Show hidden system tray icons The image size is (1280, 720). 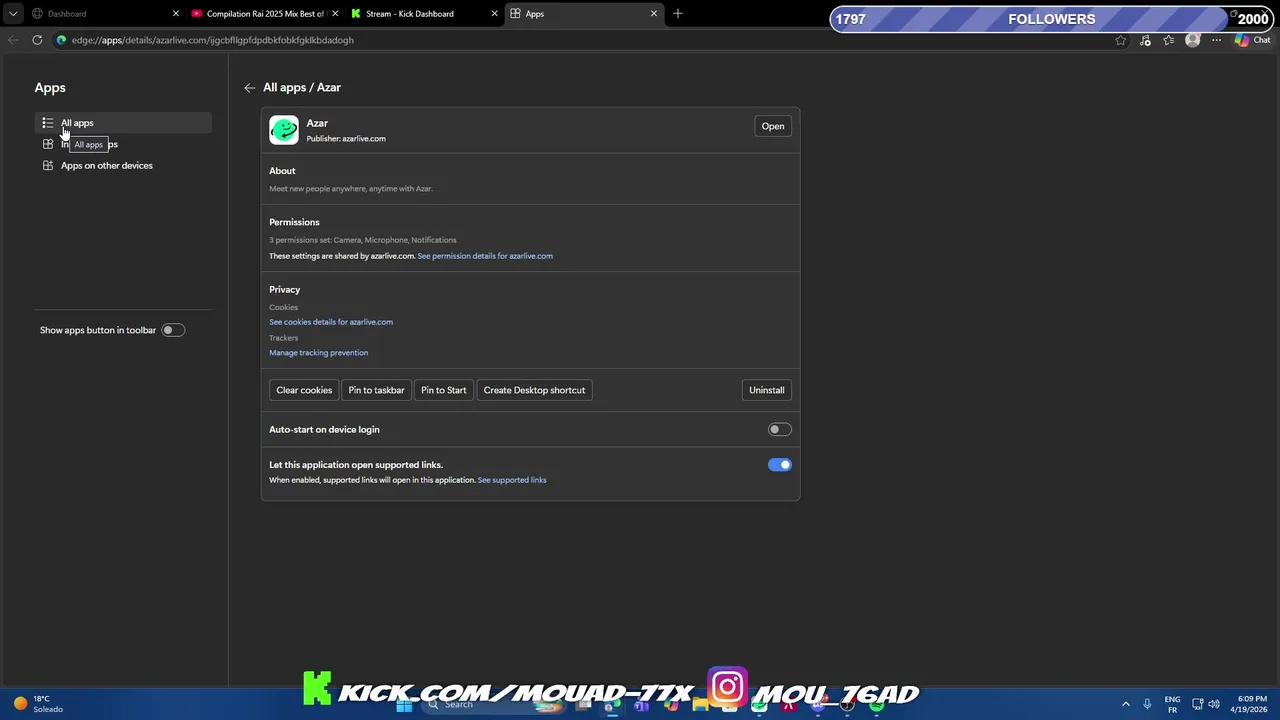[1126, 704]
